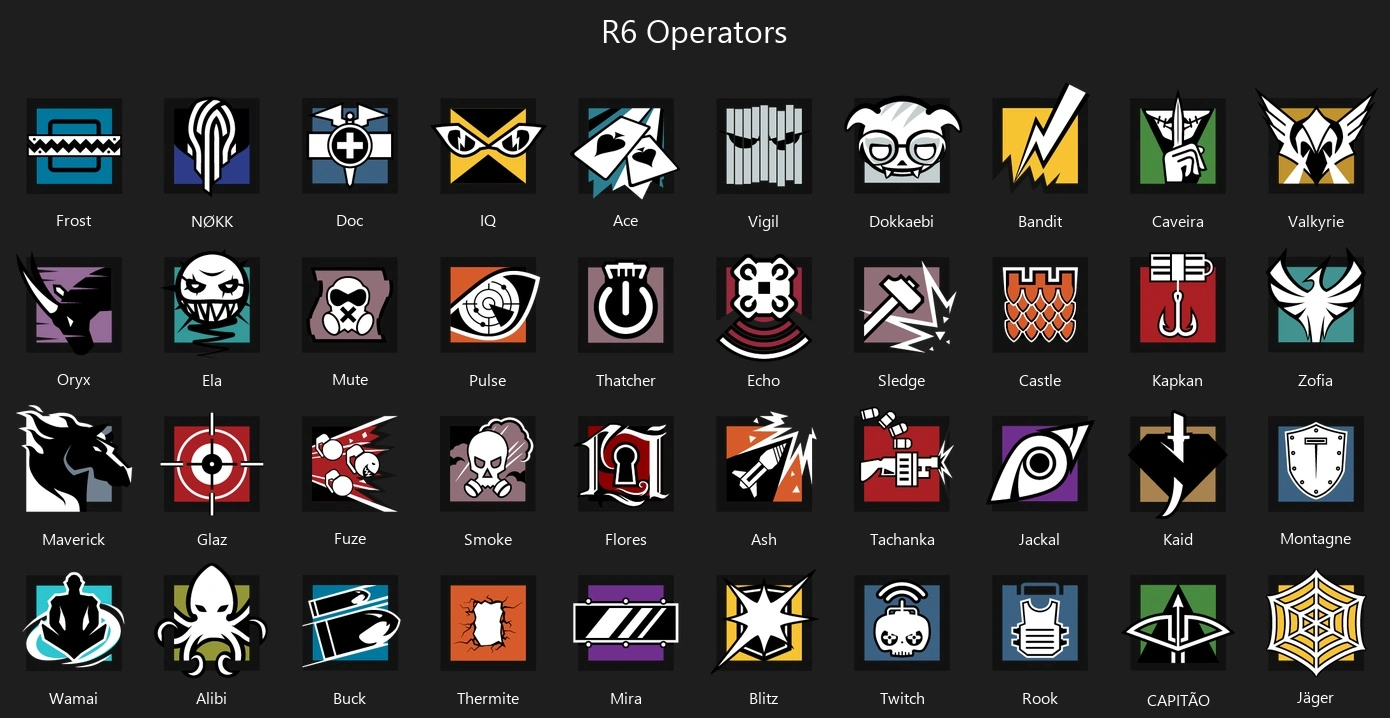Select the Kapkan name label
This screenshot has width=1390, height=718.
[1178, 380]
